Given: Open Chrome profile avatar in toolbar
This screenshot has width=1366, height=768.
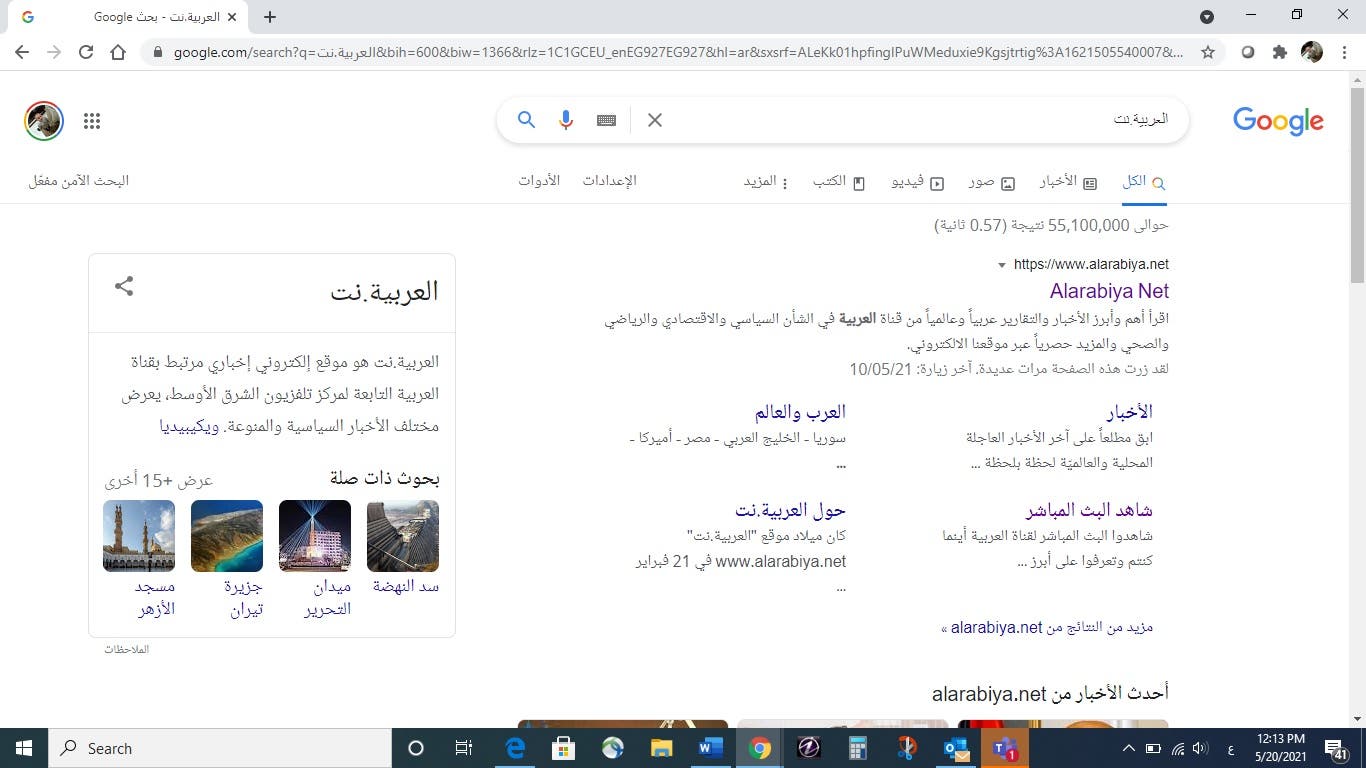Looking at the screenshot, I should click(x=1312, y=52).
